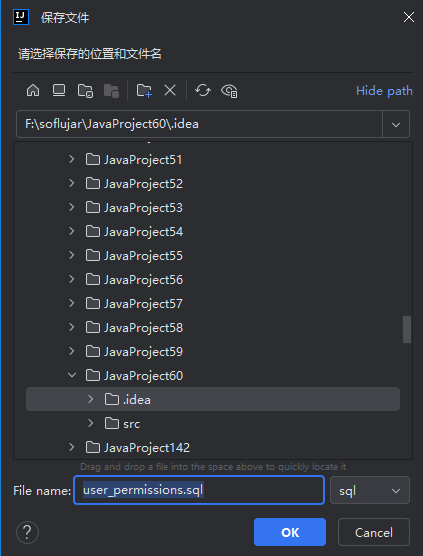
Task: Collapse the JavaProject60 folder
Action: click(72, 375)
